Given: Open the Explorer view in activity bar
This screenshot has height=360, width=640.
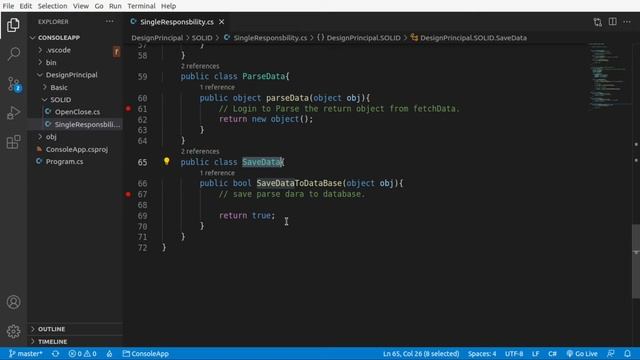Looking at the screenshot, I should (x=13, y=25).
